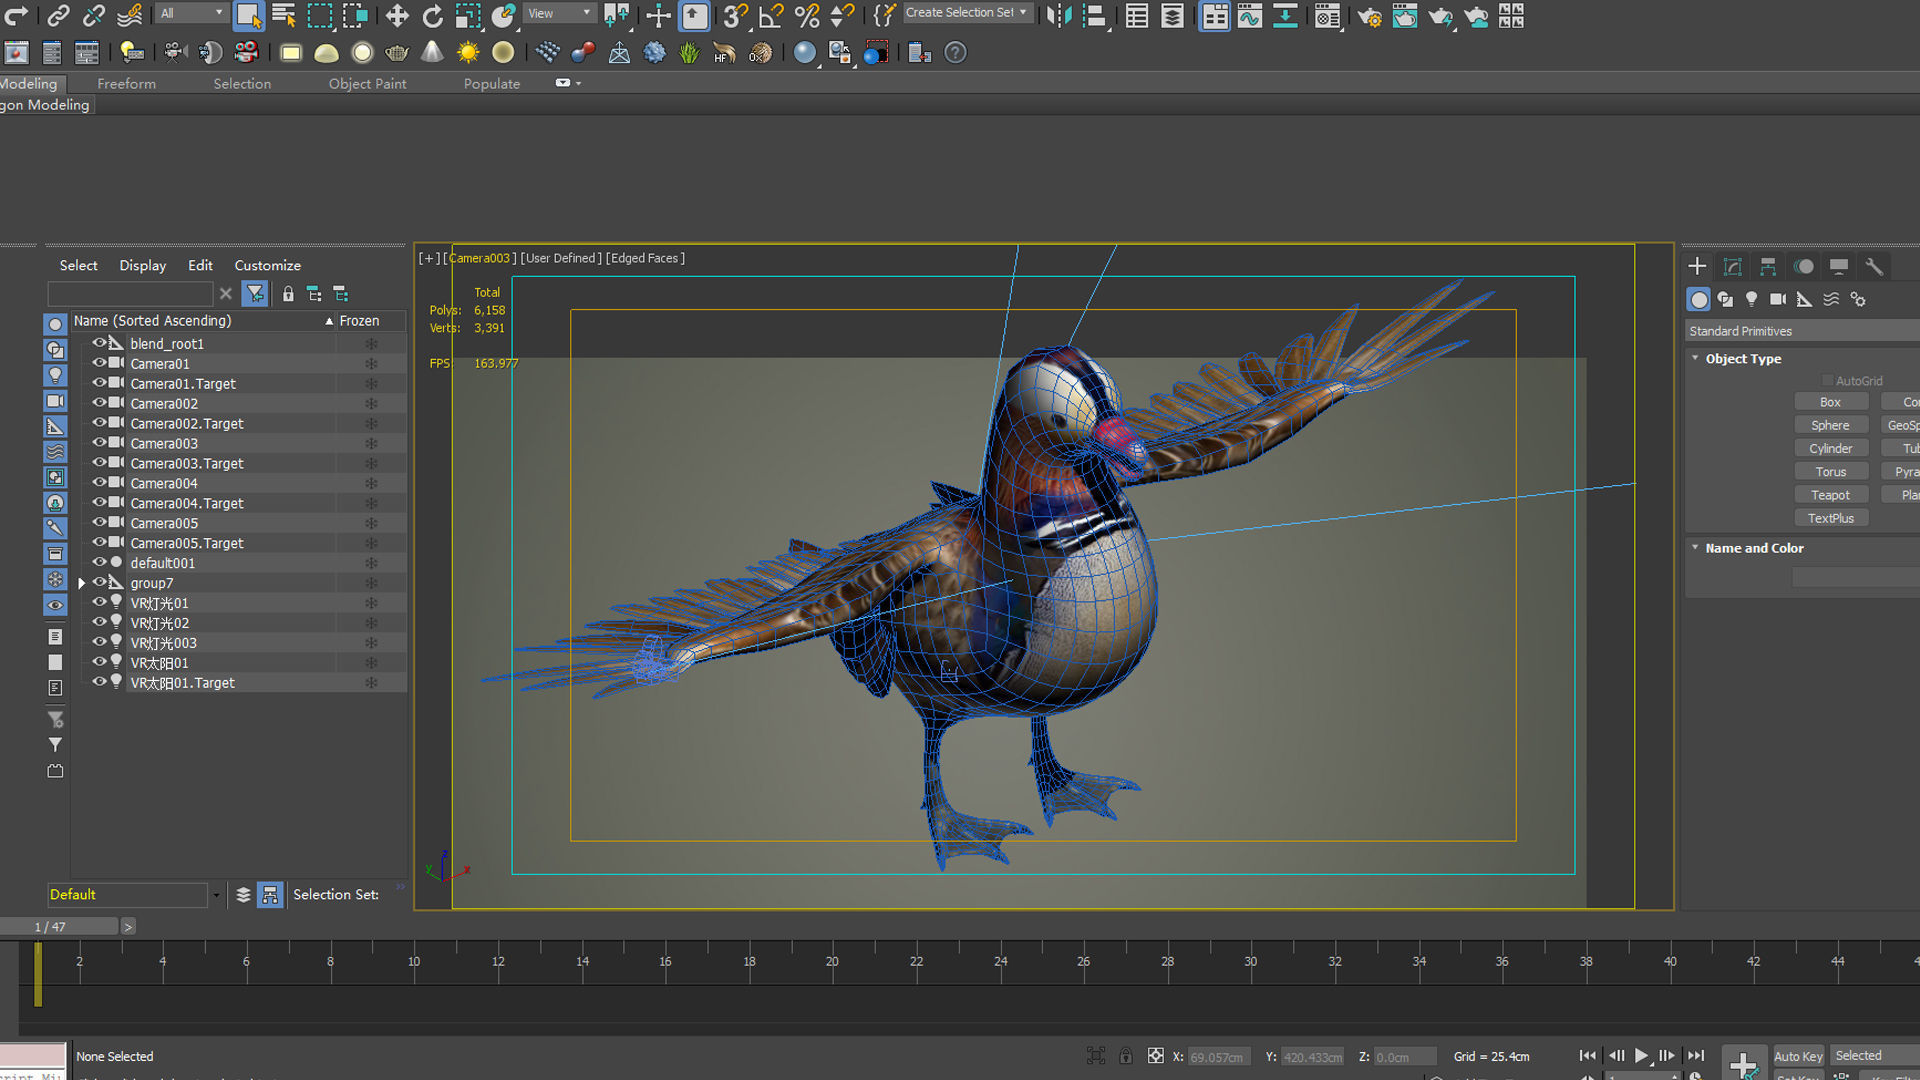Open the Render Setup teapot icon

1369,15
